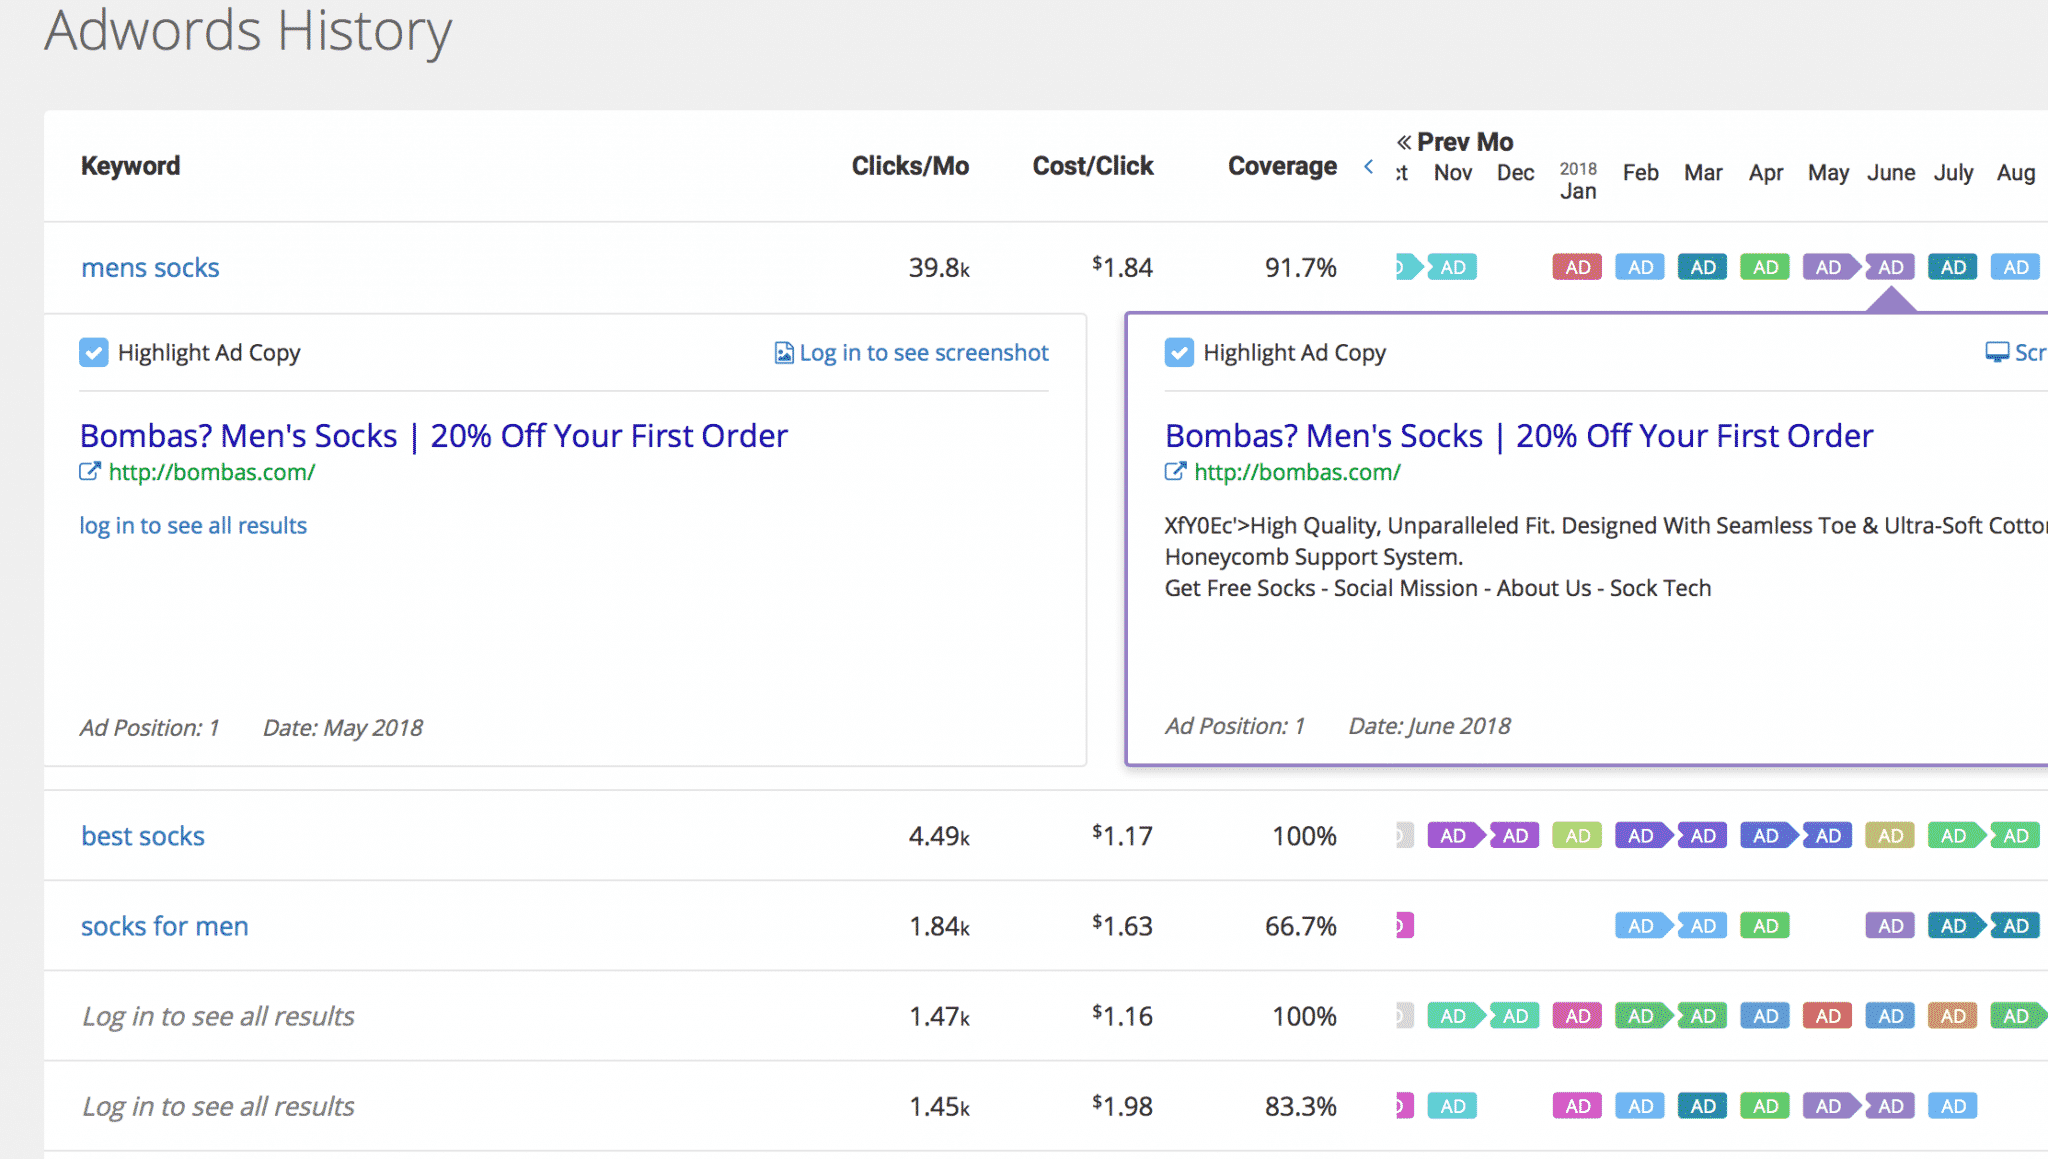Click the Date: May 2018 label
Viewport: 2048px width, 1159px height.
[x=343, y=728]
